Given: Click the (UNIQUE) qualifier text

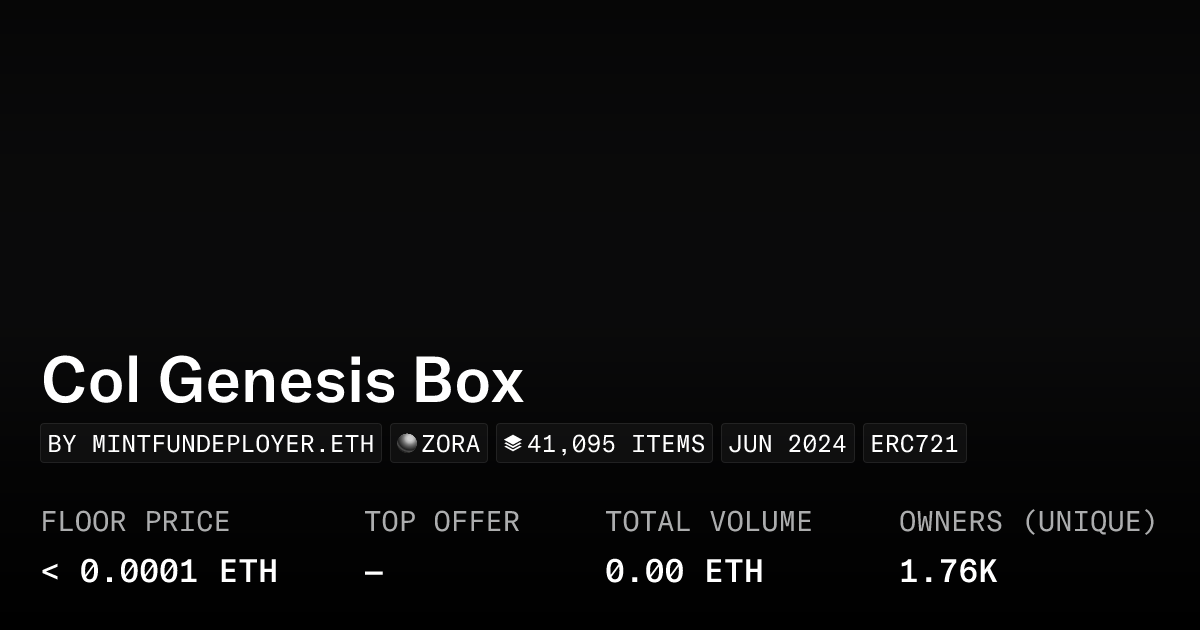Looking at the screenshot, I should point(1089,522).
